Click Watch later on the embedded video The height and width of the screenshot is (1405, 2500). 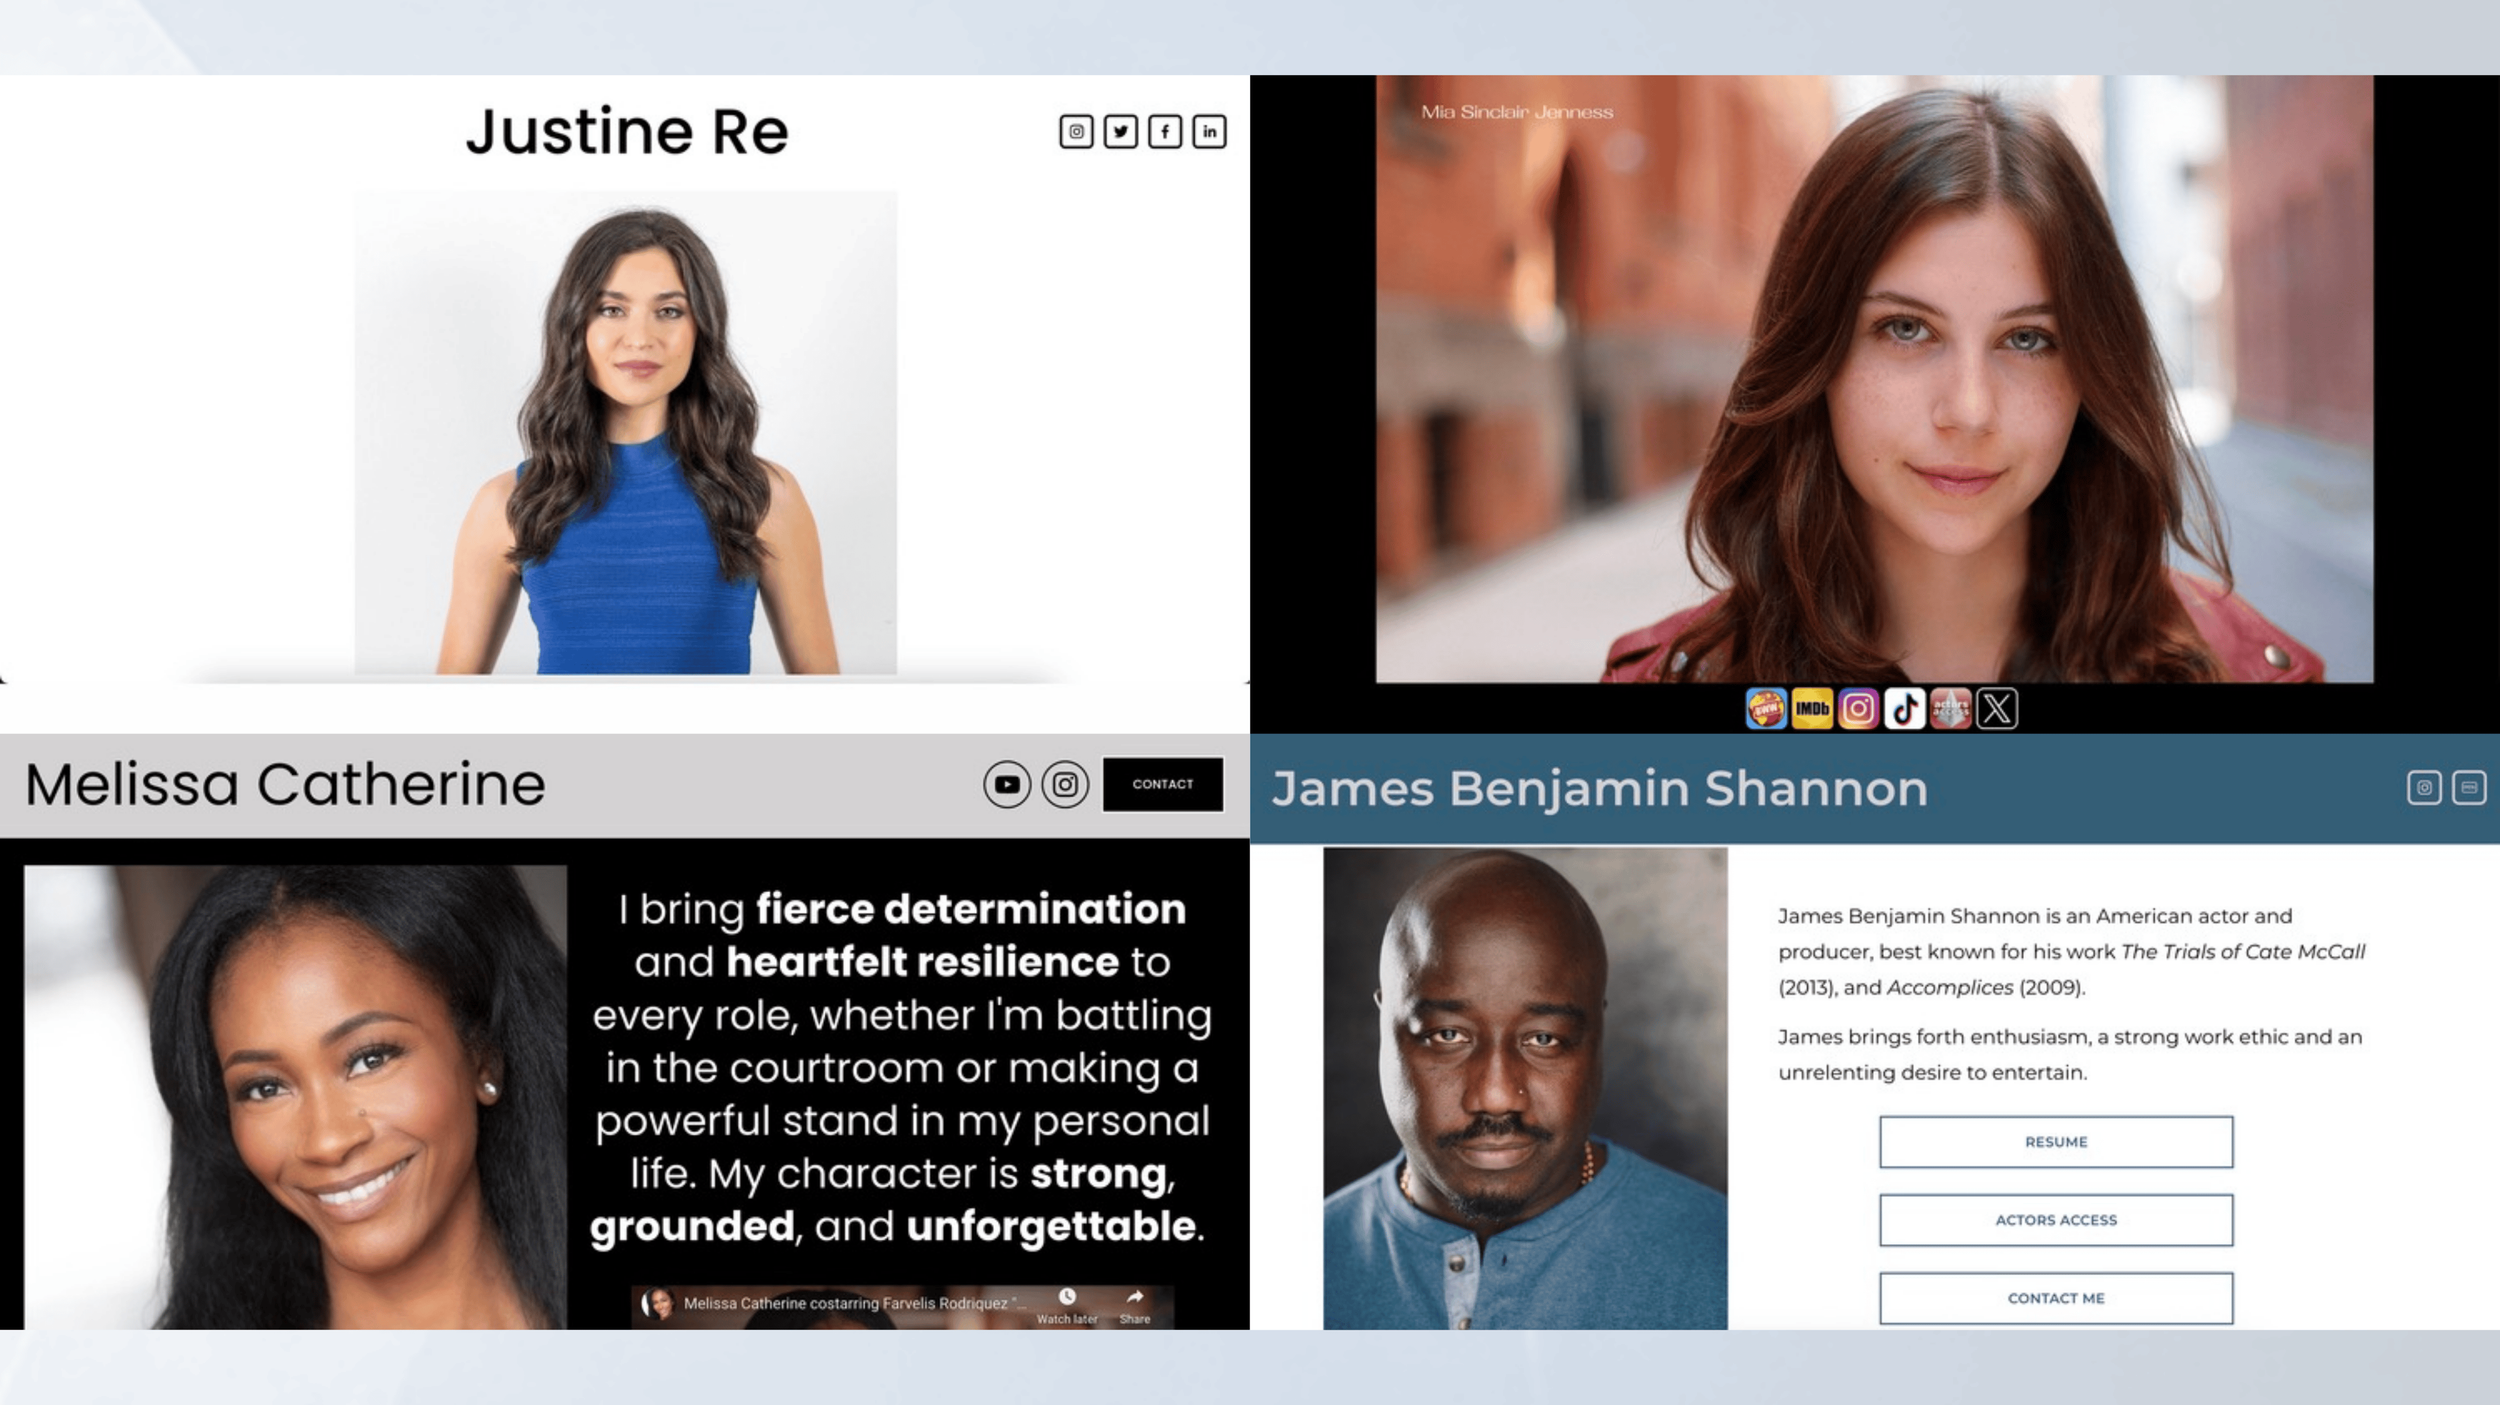point(1067,1304)
